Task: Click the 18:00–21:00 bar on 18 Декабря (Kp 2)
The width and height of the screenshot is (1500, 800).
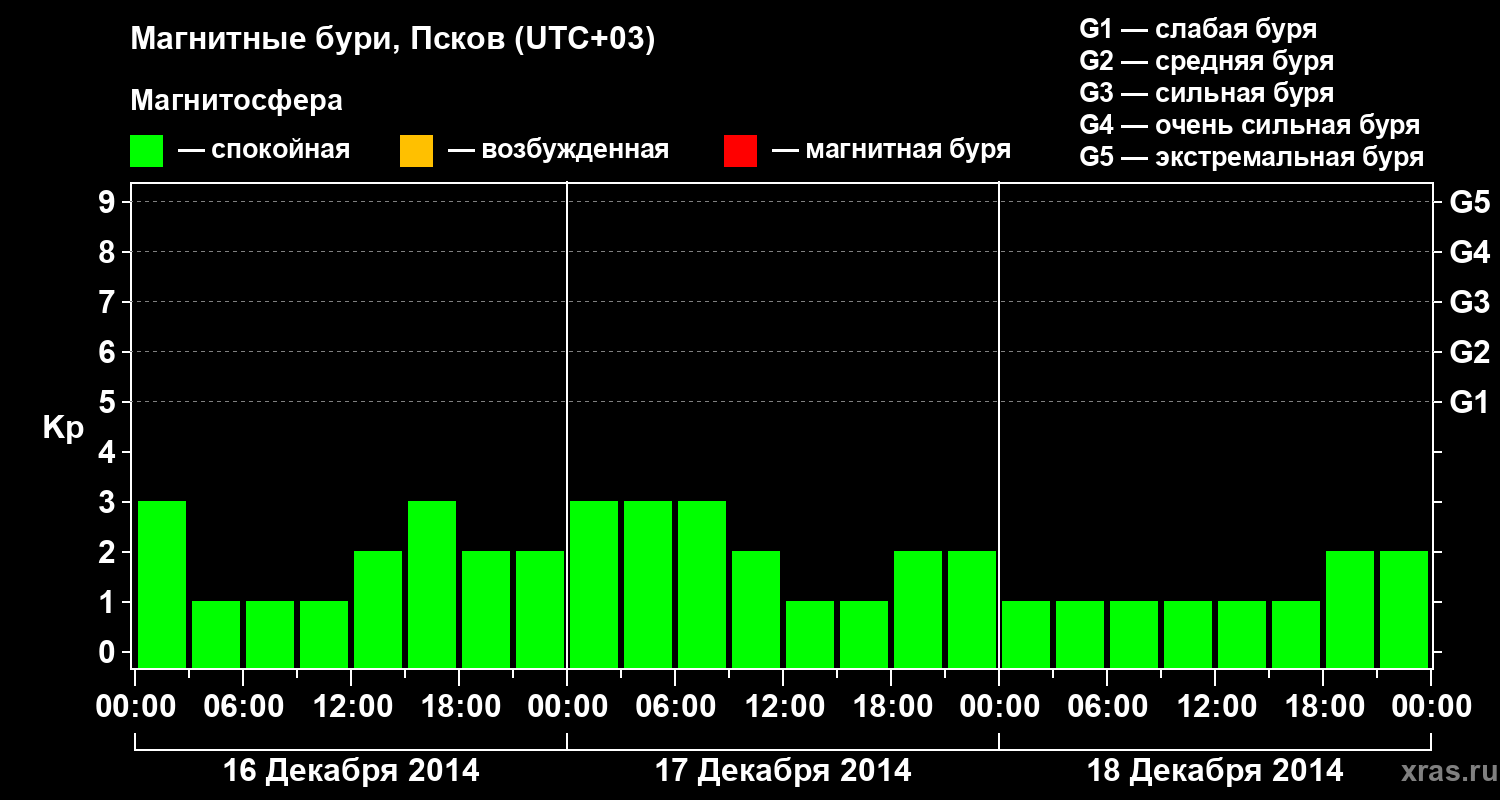Action: click(1350, 609)
